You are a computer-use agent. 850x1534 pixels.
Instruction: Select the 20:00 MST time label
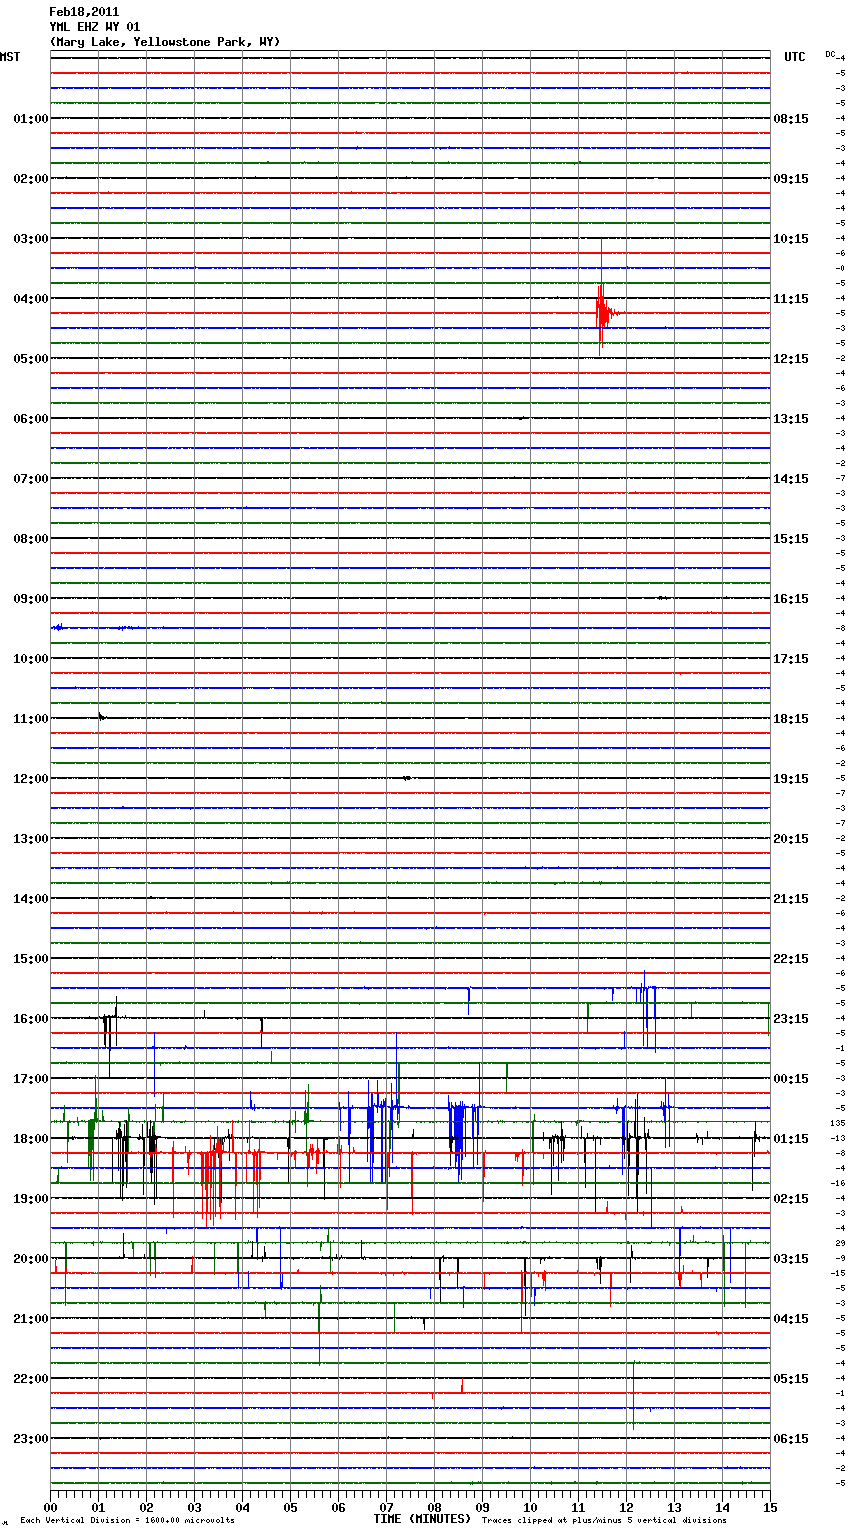(30, 1259)
